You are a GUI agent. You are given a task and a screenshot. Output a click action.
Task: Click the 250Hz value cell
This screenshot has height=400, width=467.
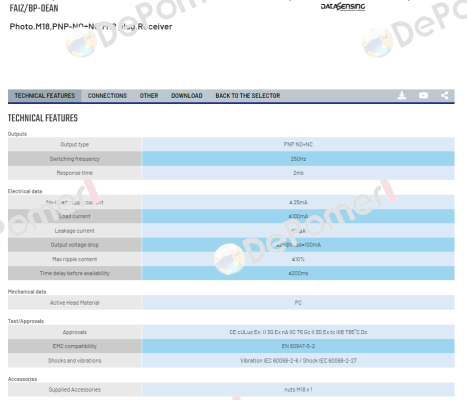click(x=298, y=159)
